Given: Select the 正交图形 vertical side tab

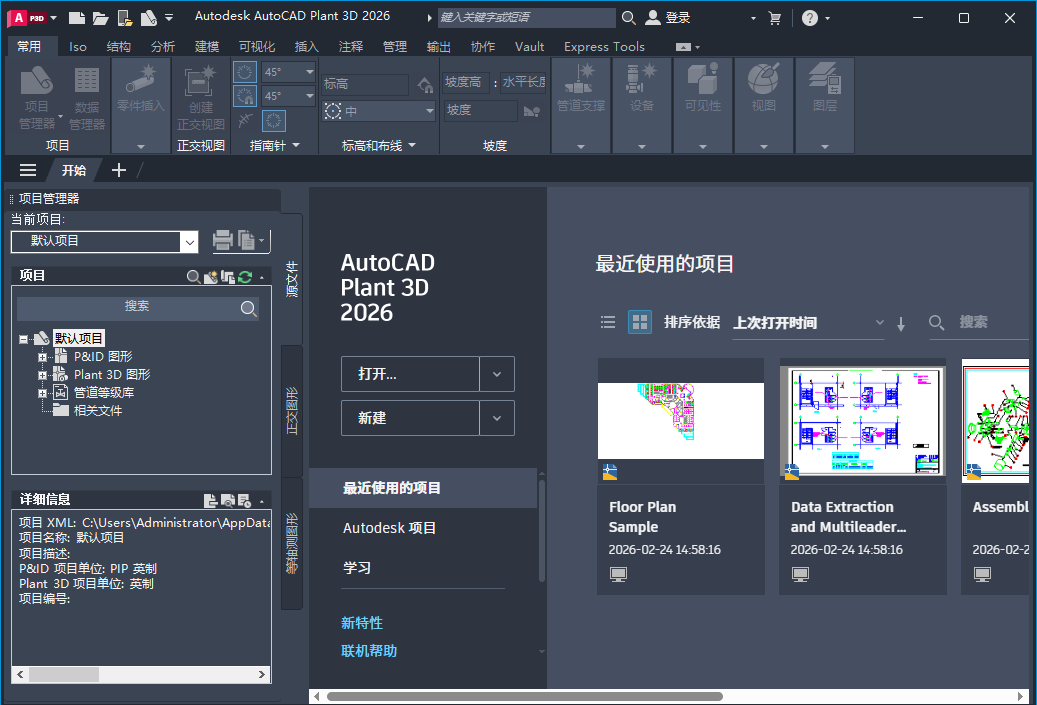Looking at the screenshot, I should coord(292,411).
